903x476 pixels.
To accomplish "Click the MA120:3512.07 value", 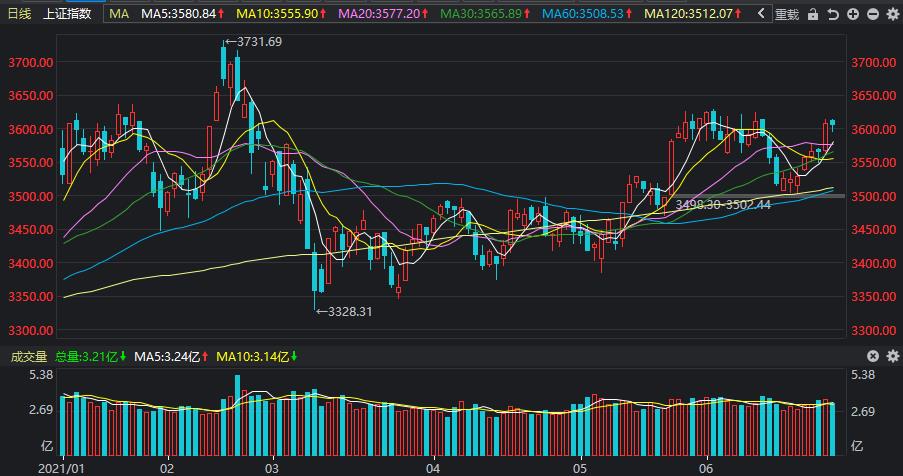I will (689, 14).
